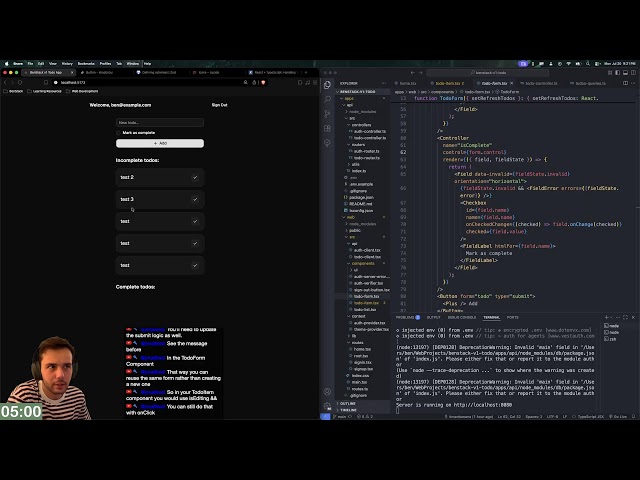Click the Add todo button

click(x=160, y=143)
